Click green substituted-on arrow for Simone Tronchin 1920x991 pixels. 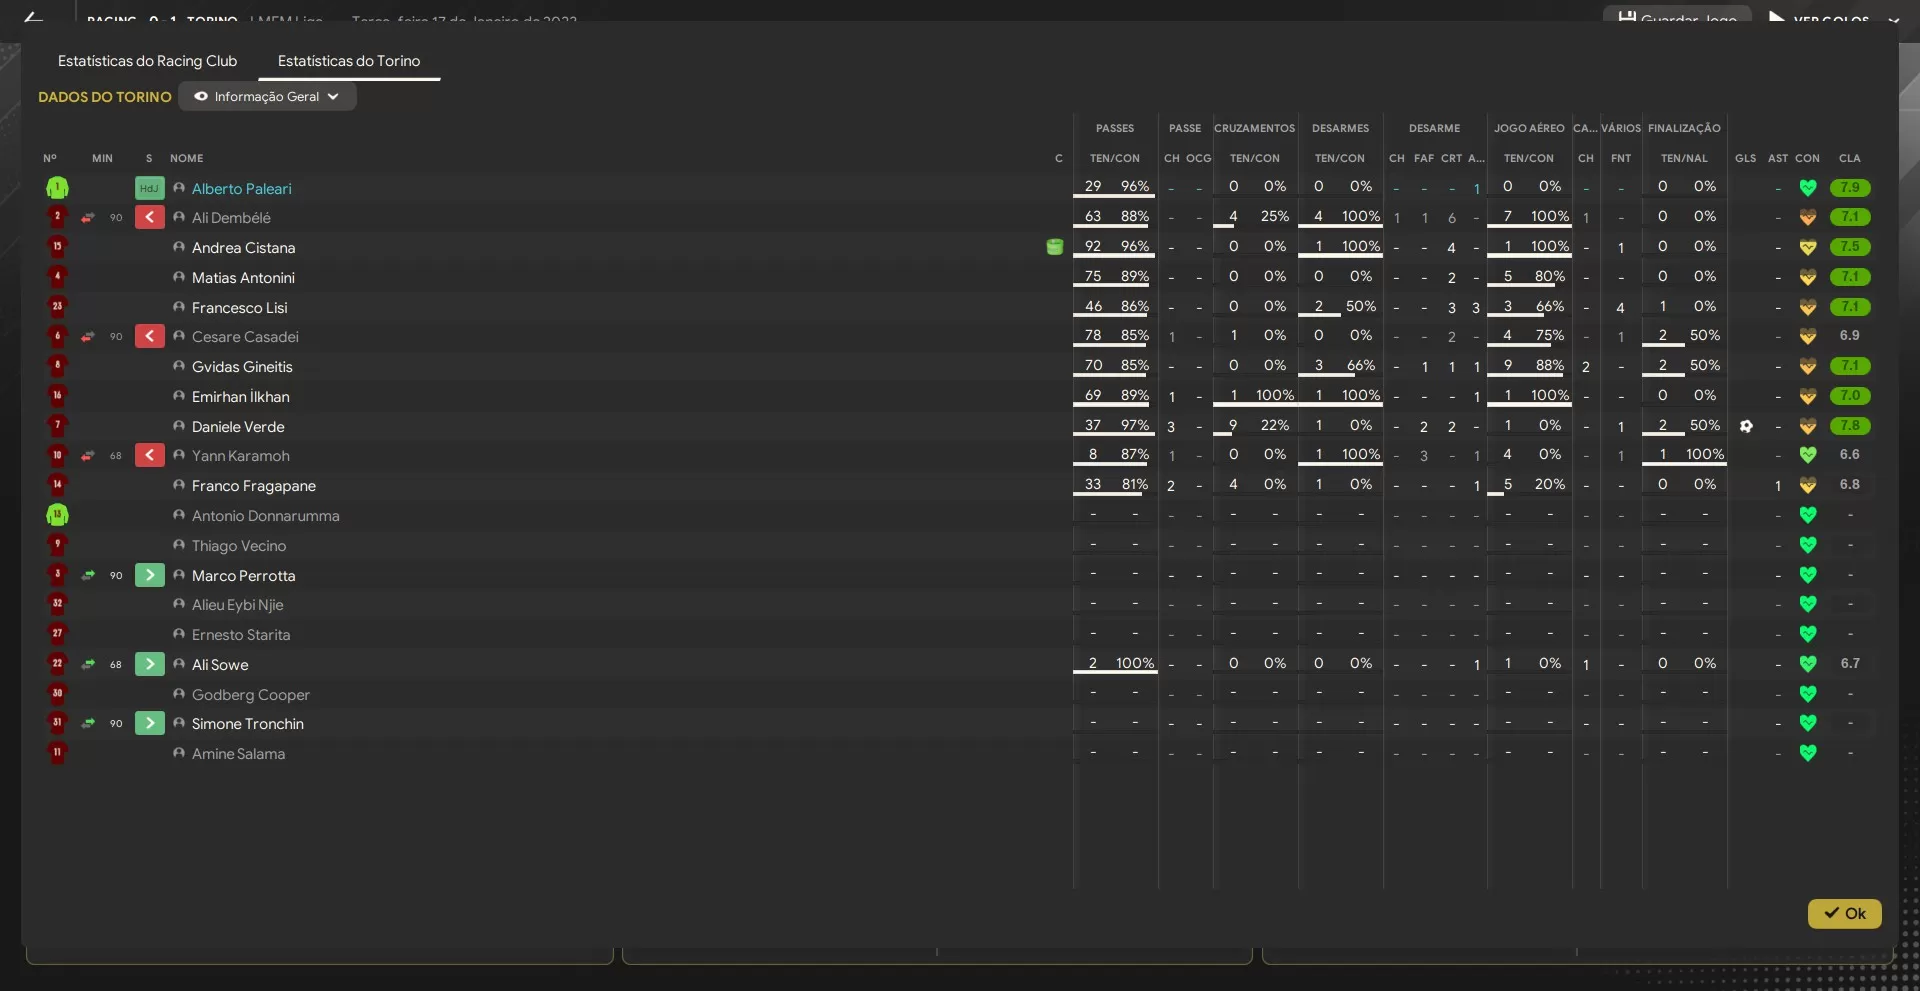coord(149,723)
